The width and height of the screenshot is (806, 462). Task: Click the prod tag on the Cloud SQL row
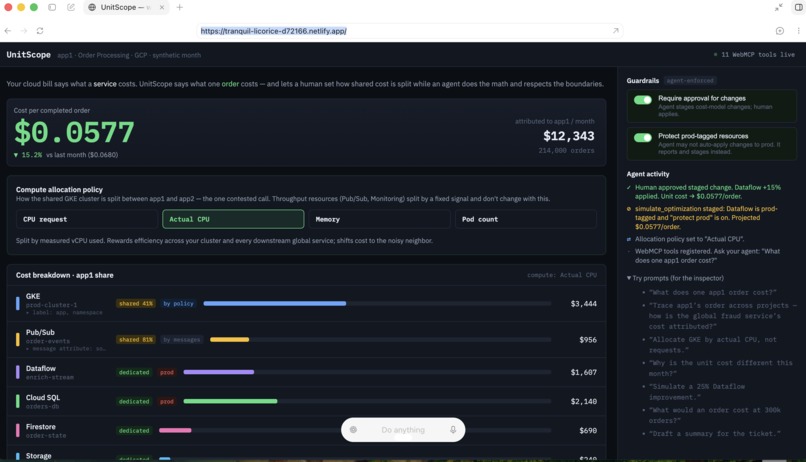pyautogui.click(x=167, y=401)
